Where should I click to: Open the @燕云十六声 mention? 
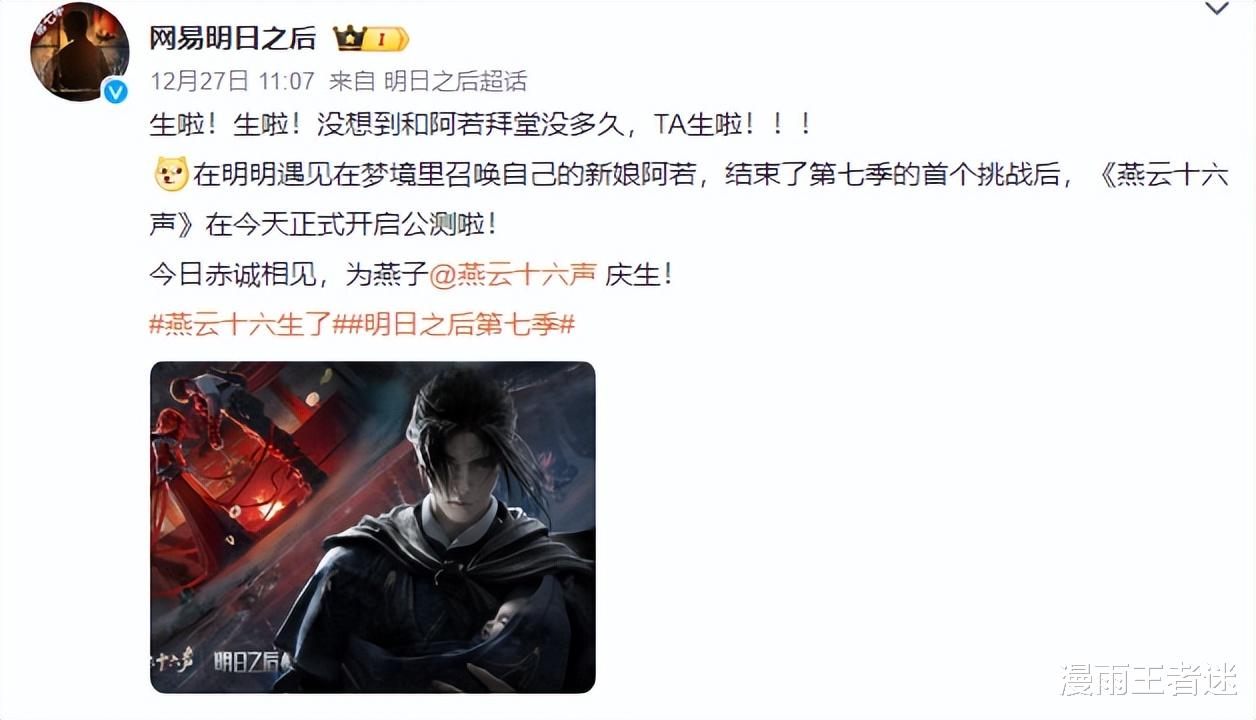click(x=513, y=275)
